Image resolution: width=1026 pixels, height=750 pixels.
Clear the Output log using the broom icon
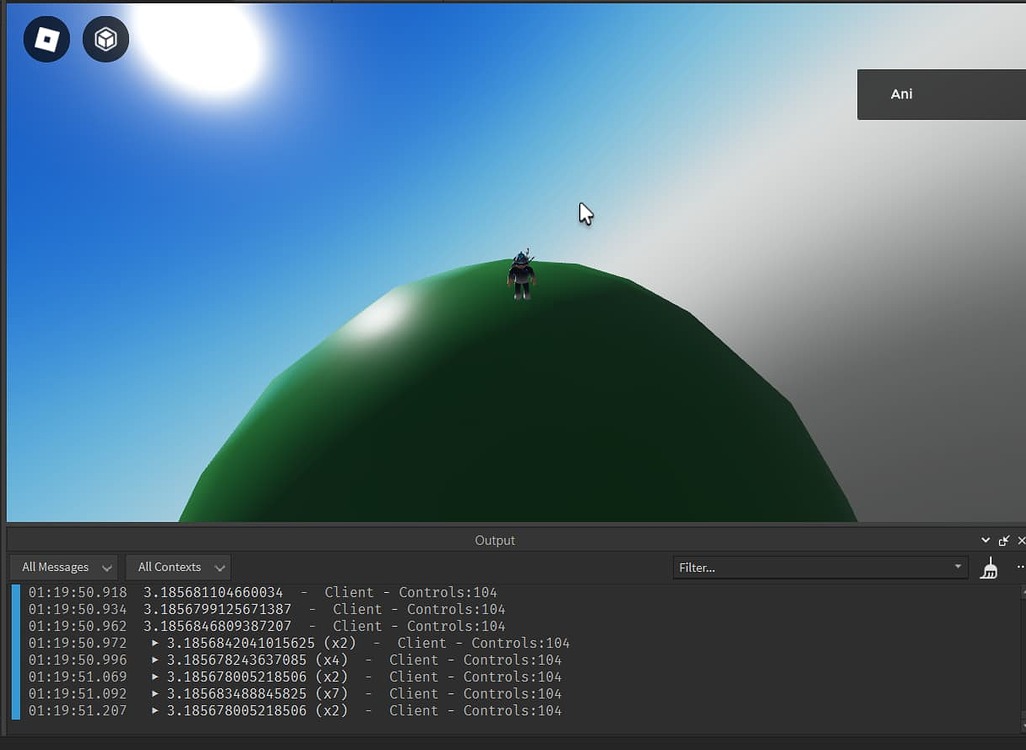988,567
